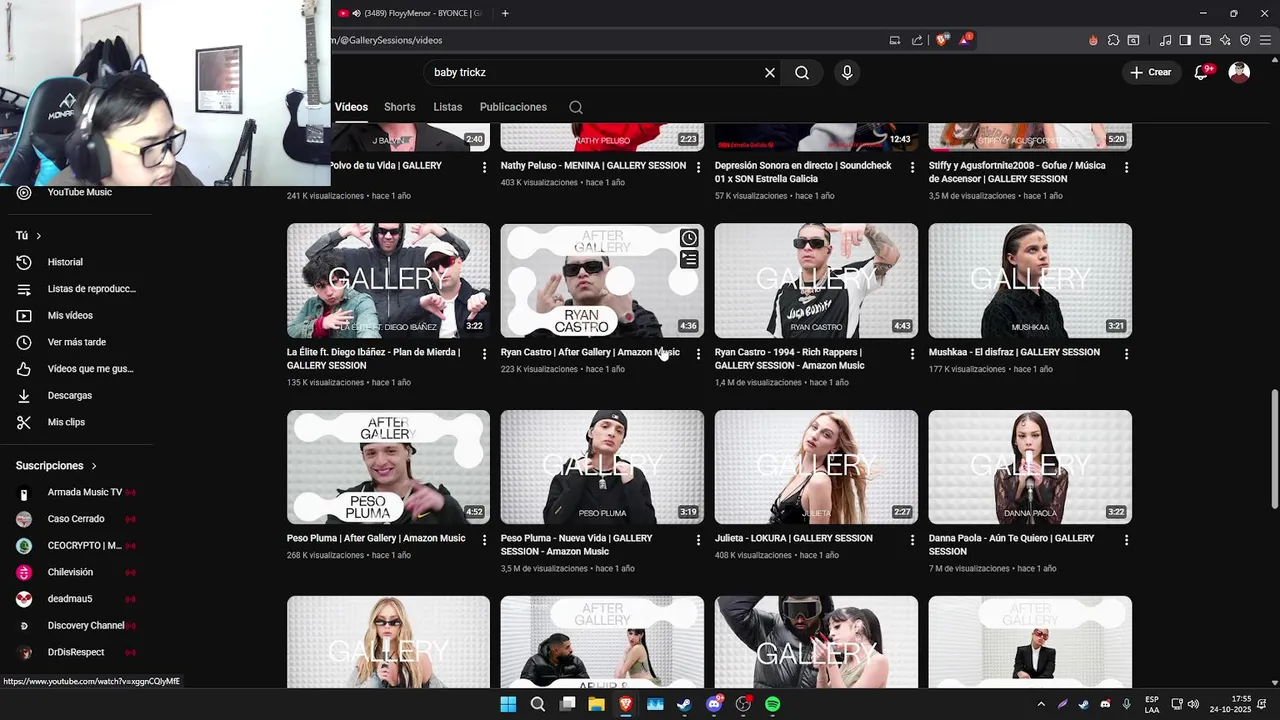The image size is (1280, 720).
Task: Click the Crear button
Action: coord(1151,72)
